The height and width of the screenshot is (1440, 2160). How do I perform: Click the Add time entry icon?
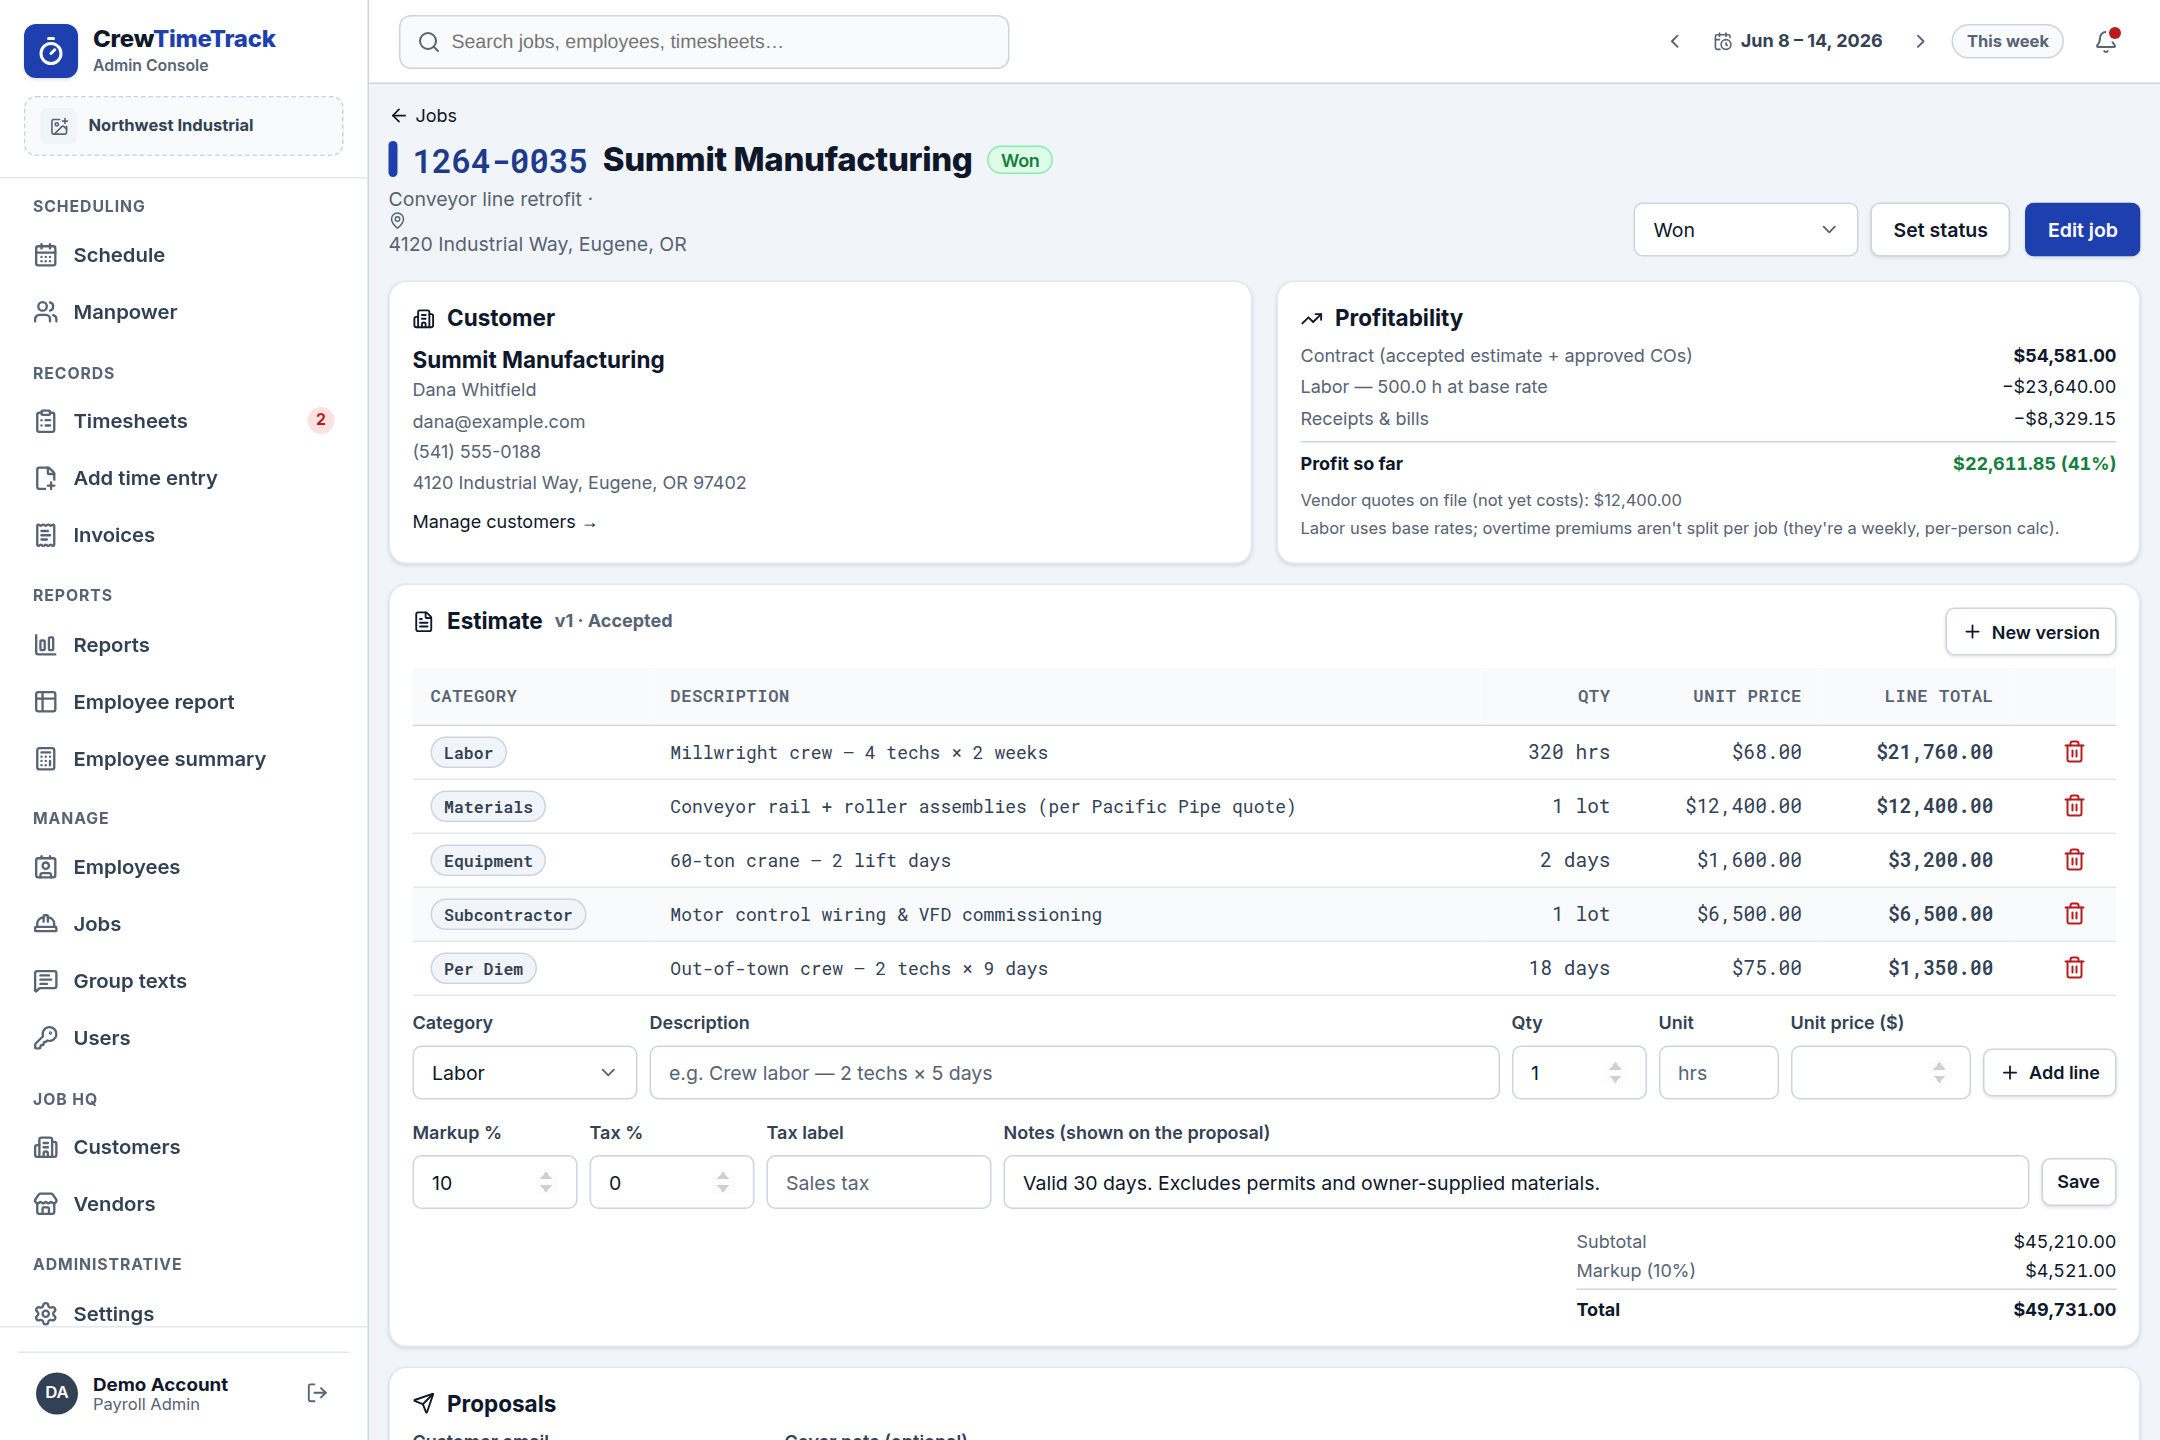[46, 478]
